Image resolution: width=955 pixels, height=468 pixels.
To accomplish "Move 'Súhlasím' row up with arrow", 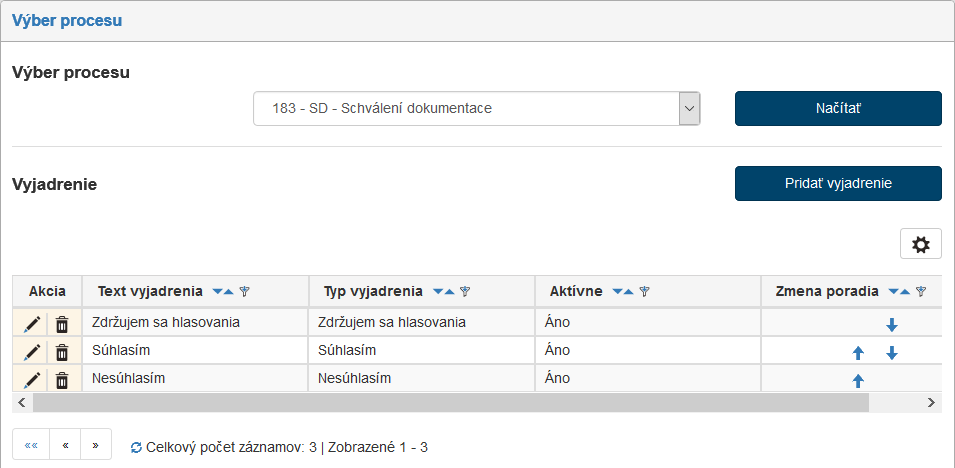I will point(857,352).
